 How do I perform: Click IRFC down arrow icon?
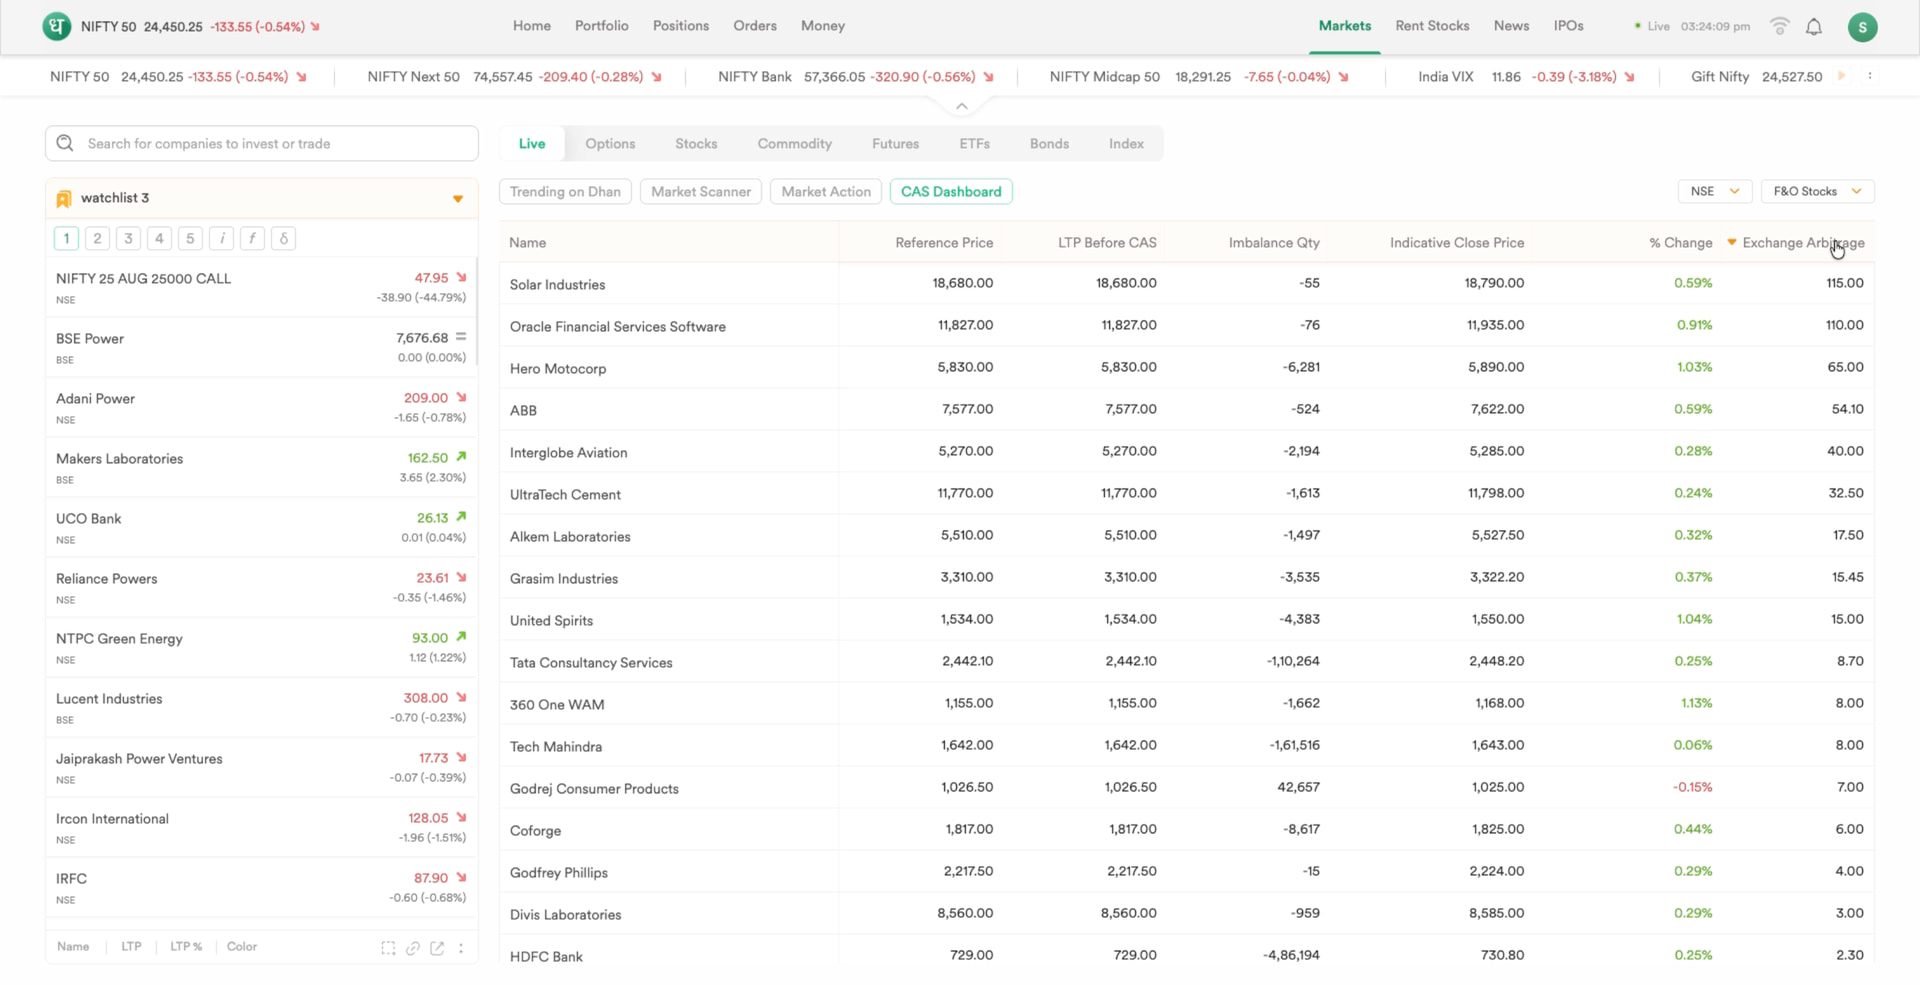[461, 877]
